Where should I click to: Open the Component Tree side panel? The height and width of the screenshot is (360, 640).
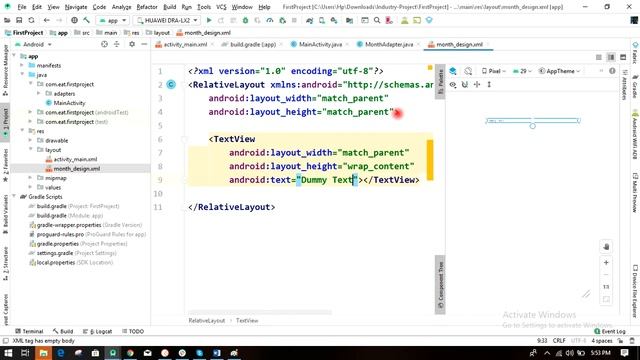tap(440, 285)
